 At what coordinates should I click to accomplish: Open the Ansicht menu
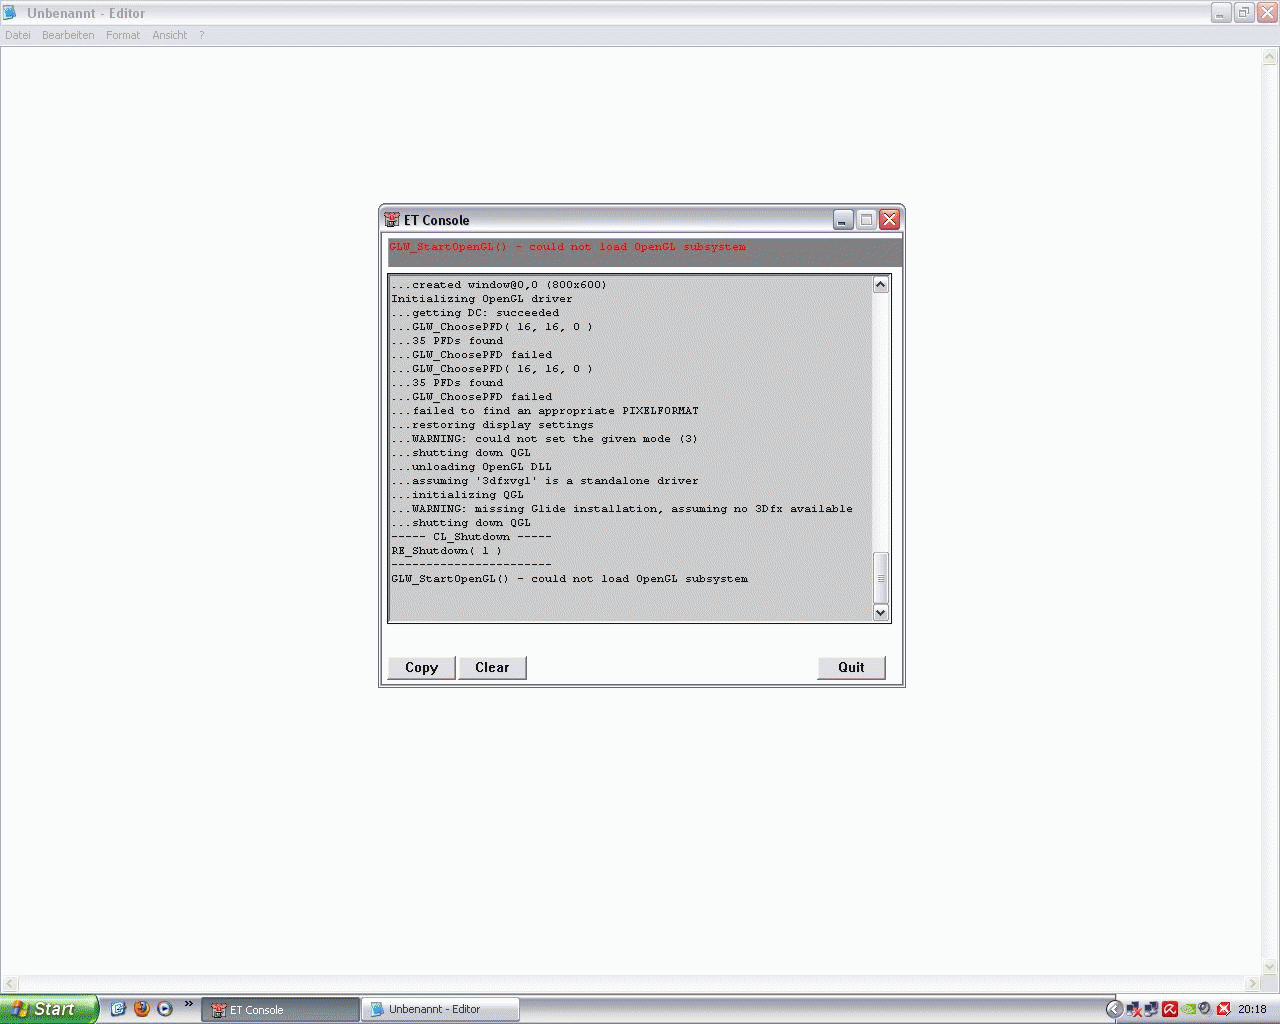(170, 35)
